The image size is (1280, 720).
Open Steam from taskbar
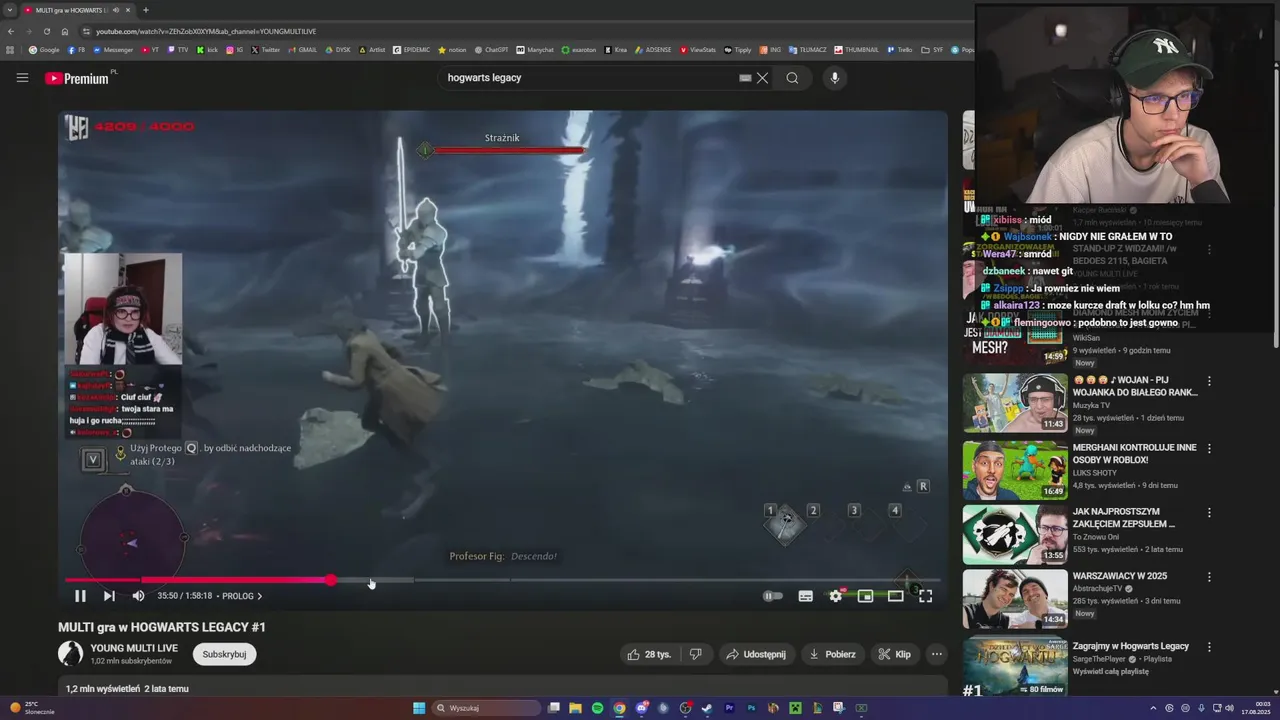pos(707,708)
